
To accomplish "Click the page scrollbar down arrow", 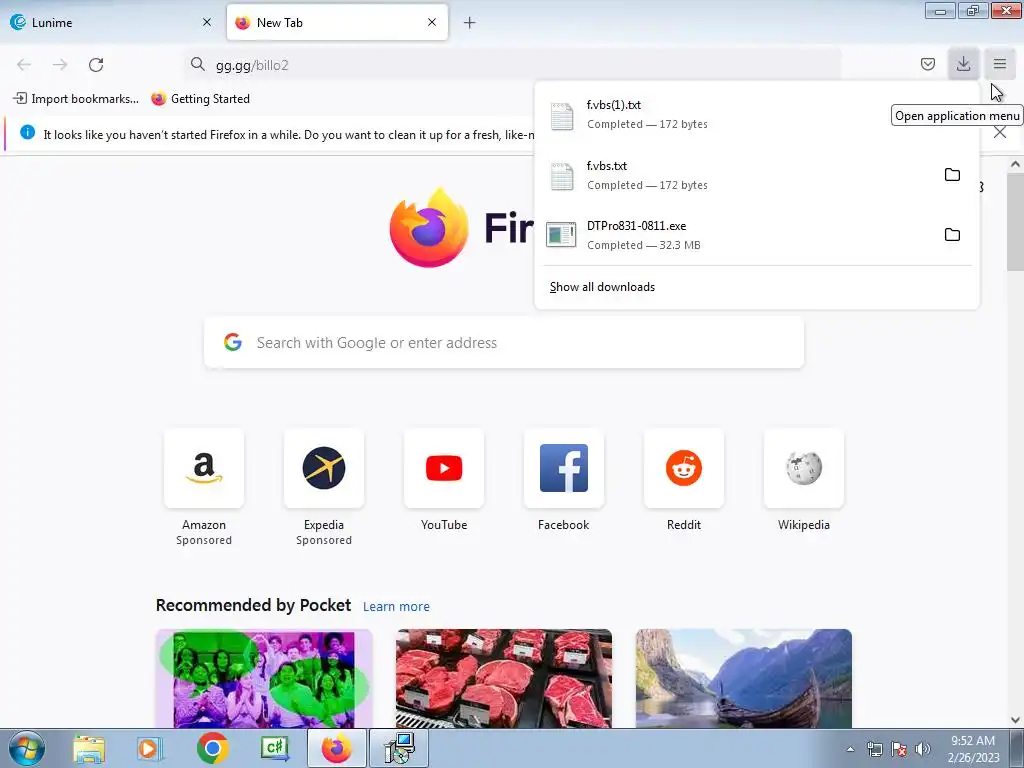I will pyautogui.click(x=1015, y=720).
